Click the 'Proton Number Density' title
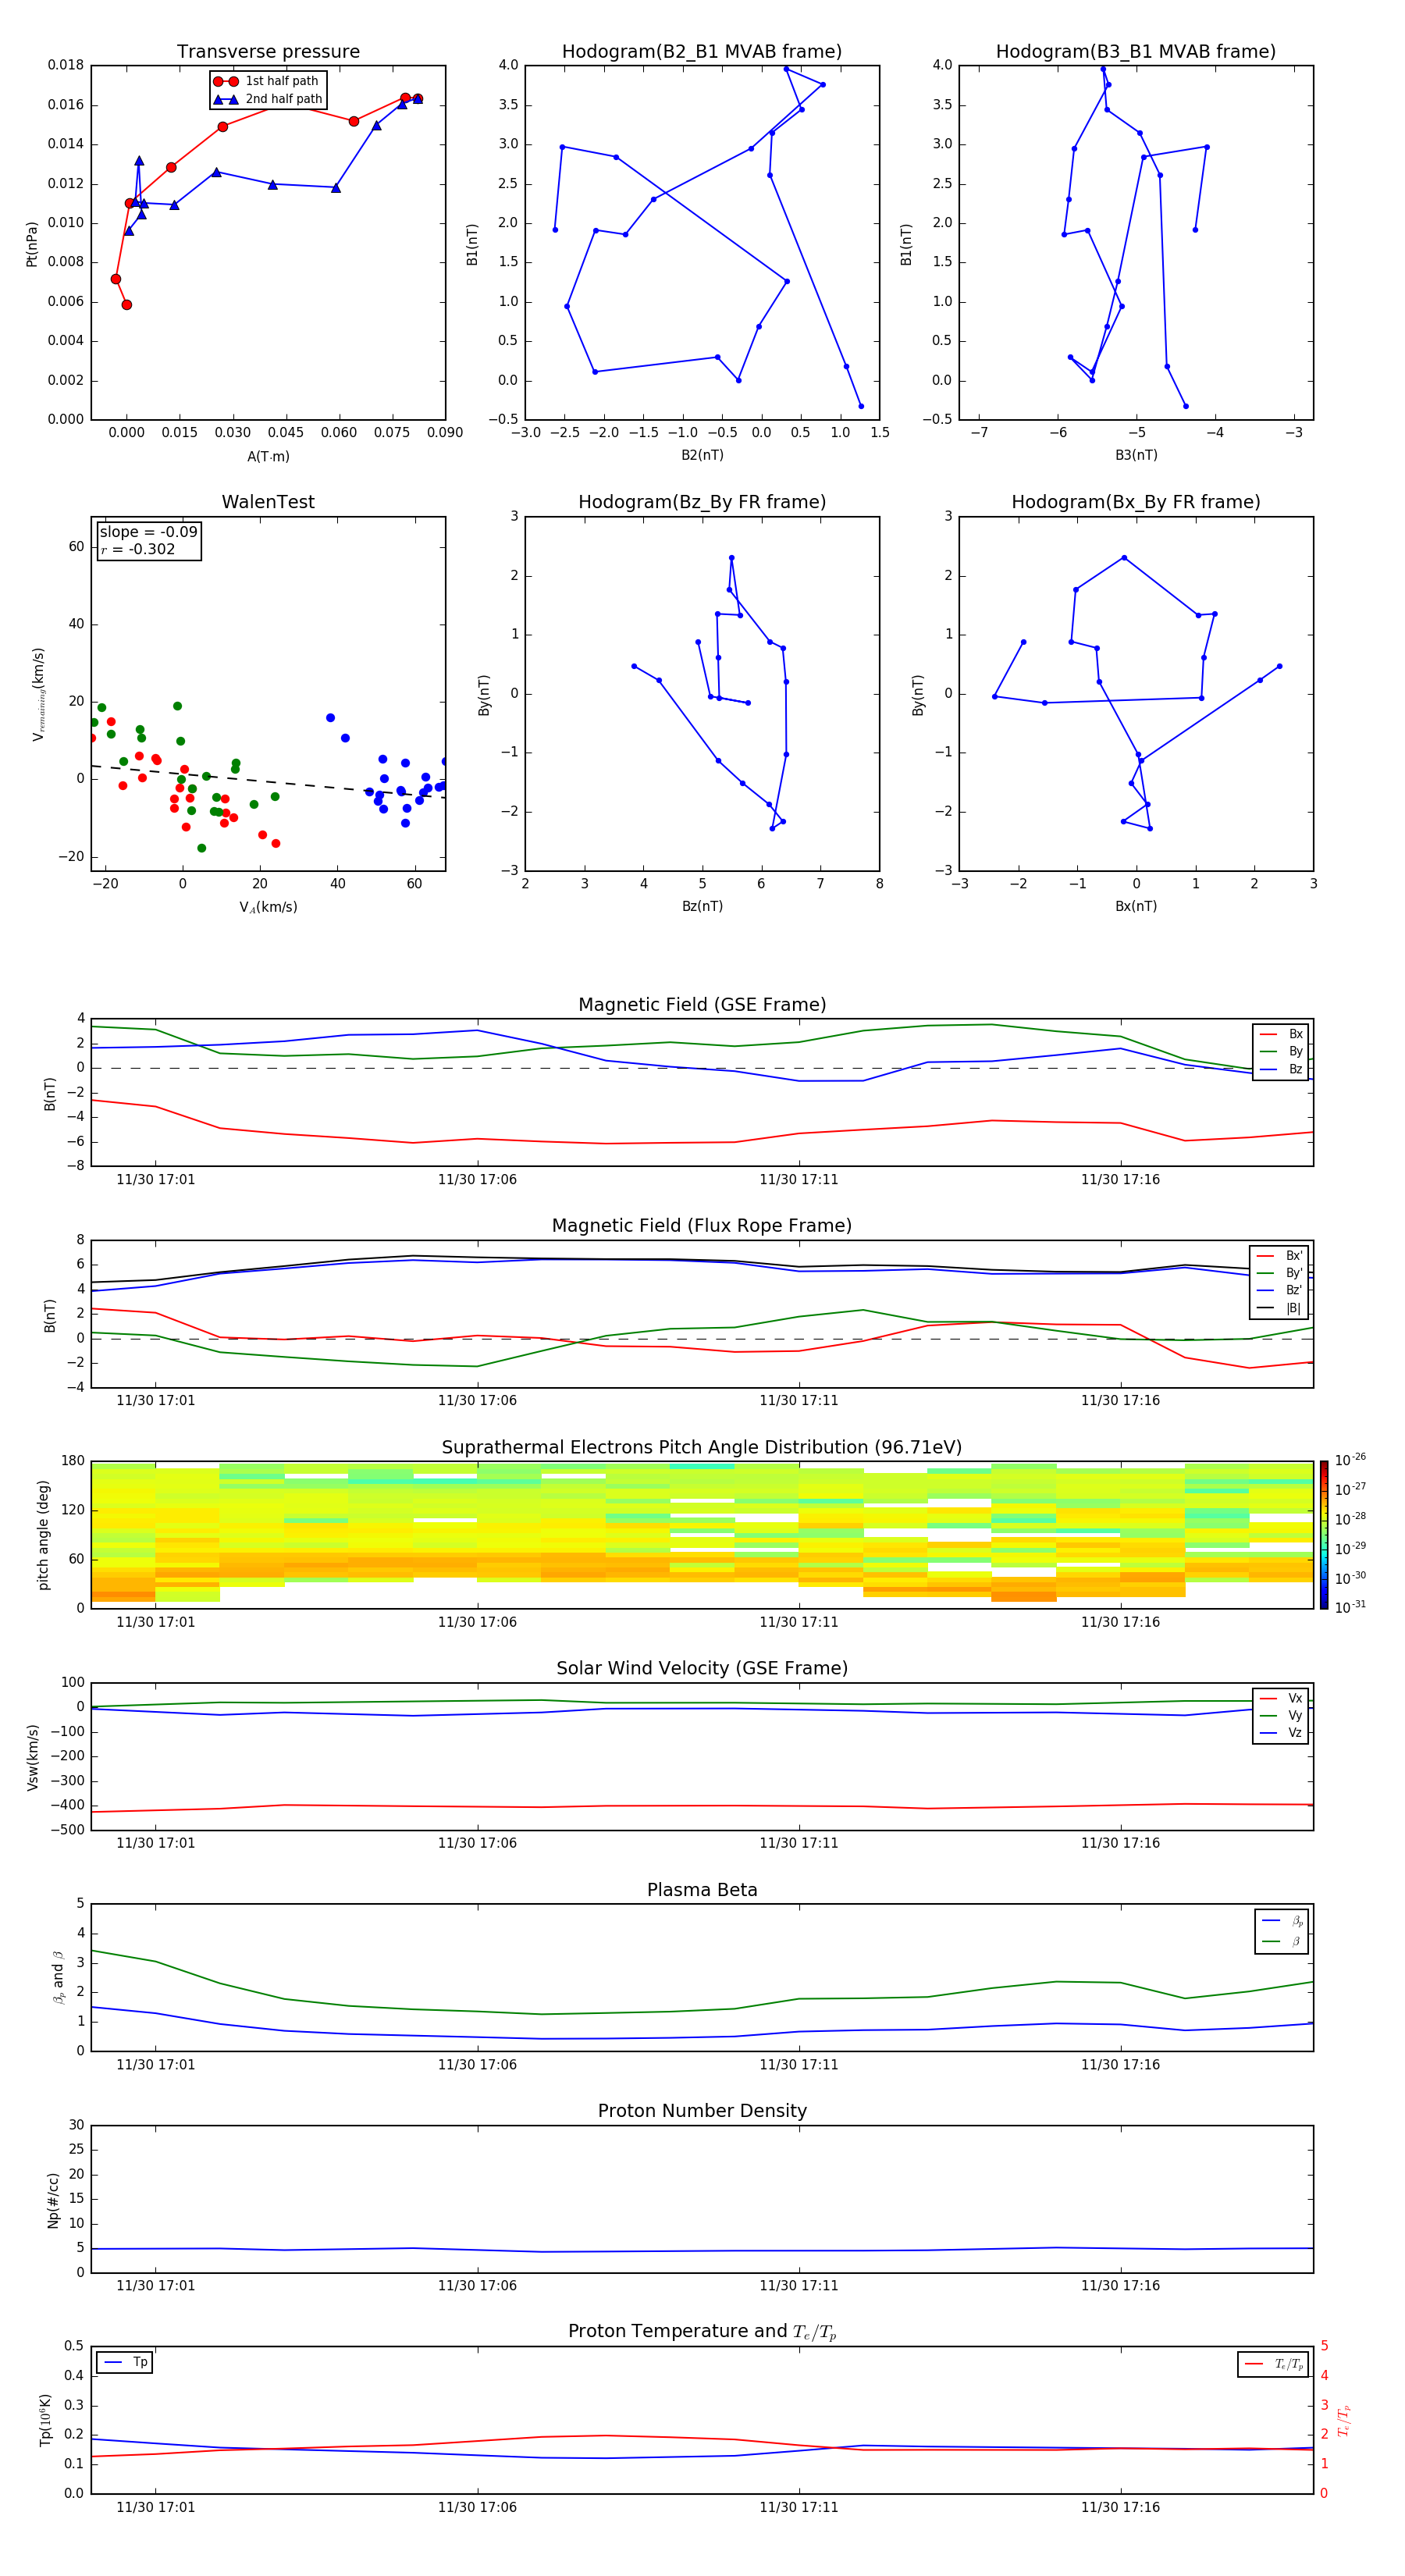1405x2576 pixels. (702, 2111)
